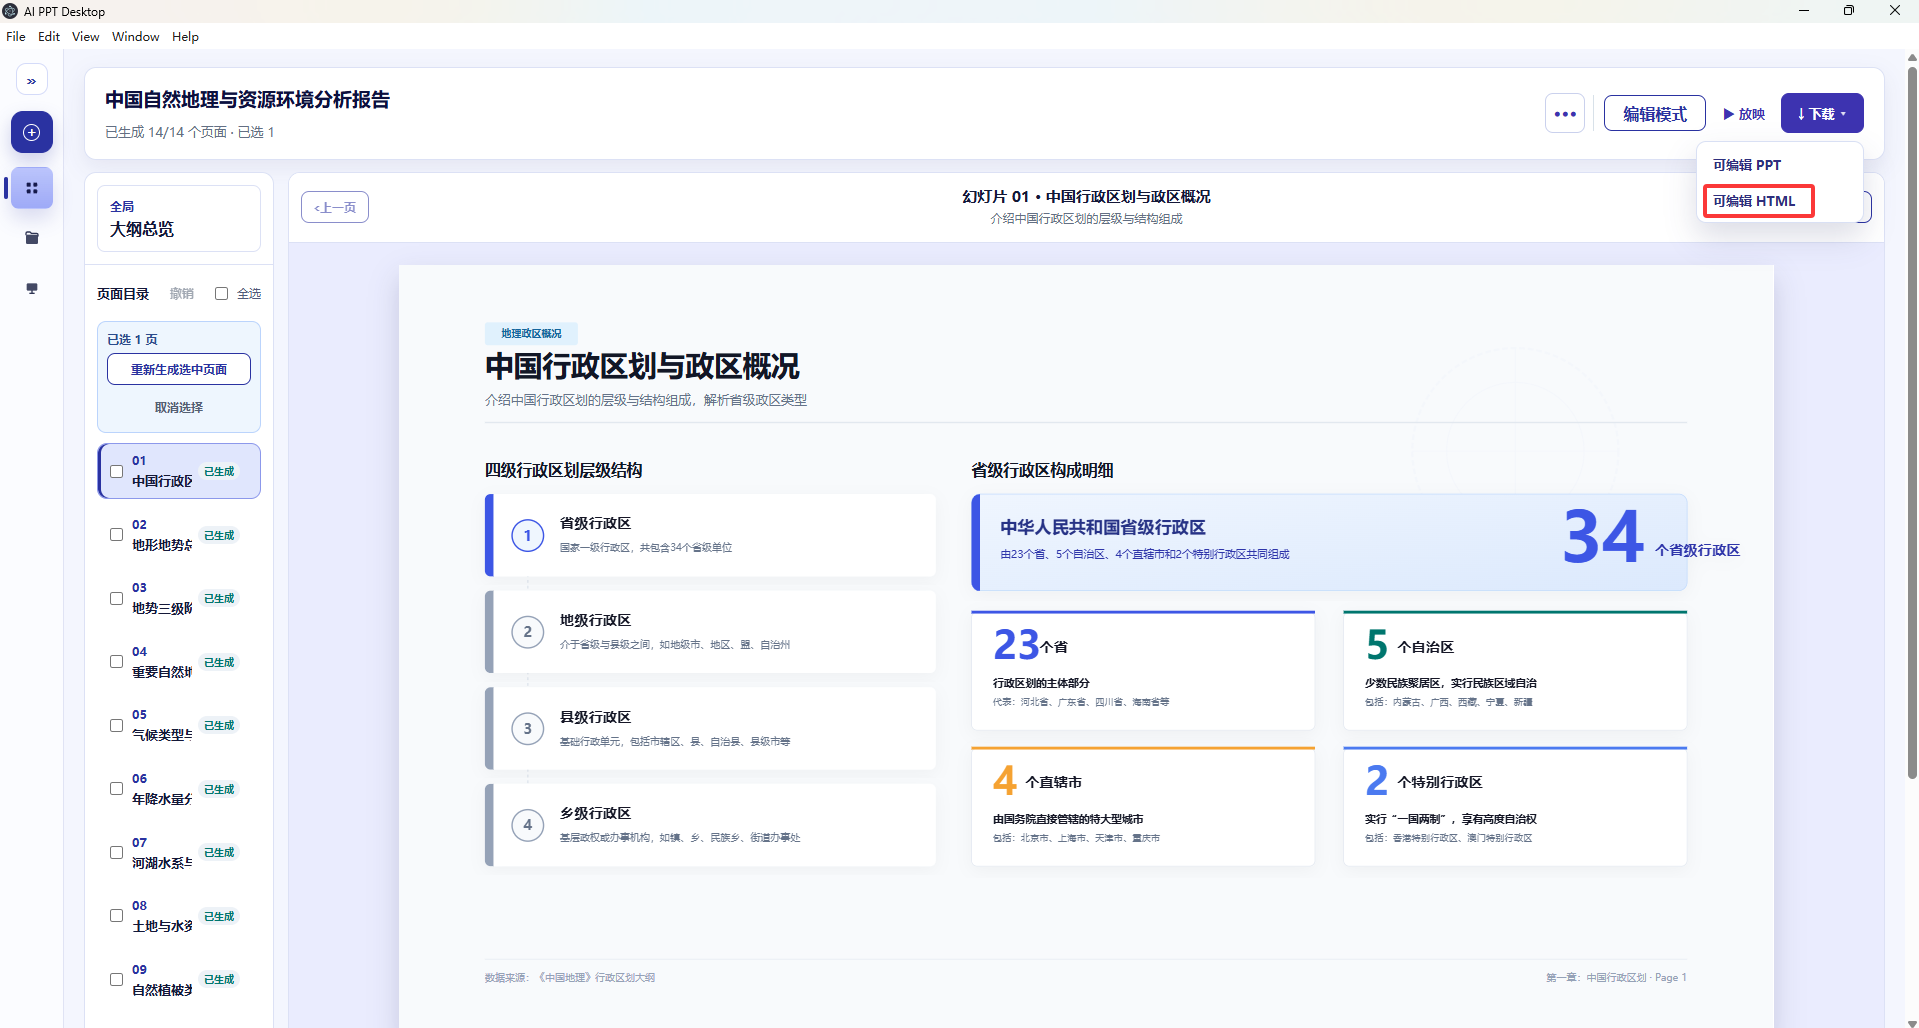This screenshot has height=1028, width=1919.
Task: Start slideshow with the 放映 play icon
Action: click(1744, 114)
